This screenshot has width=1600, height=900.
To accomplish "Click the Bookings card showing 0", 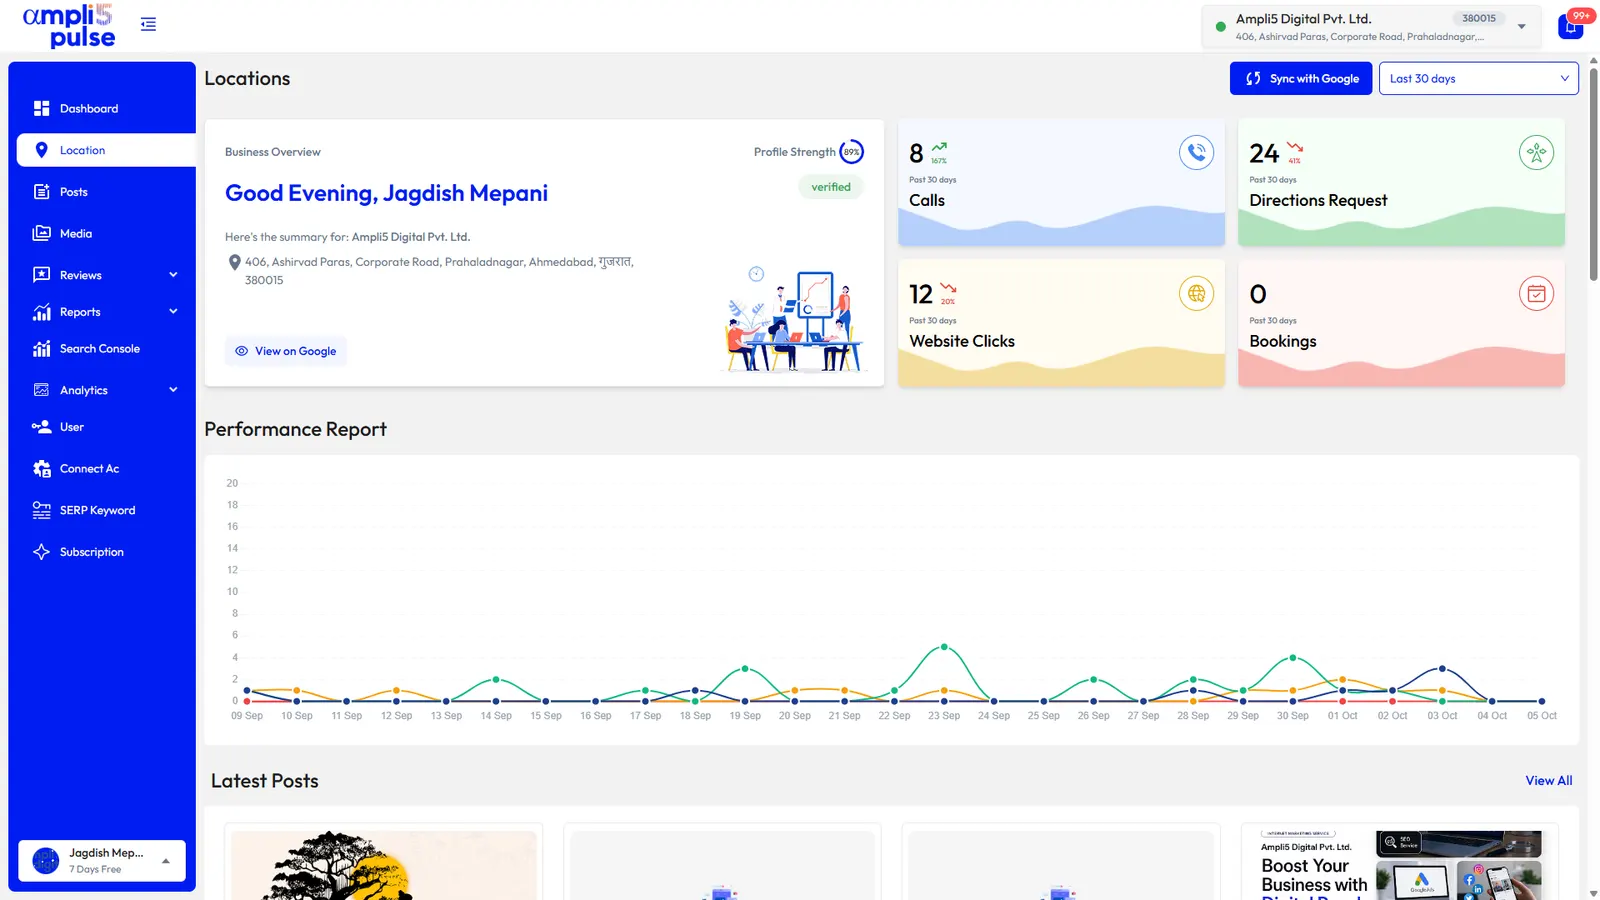I will coord(1401,324).
